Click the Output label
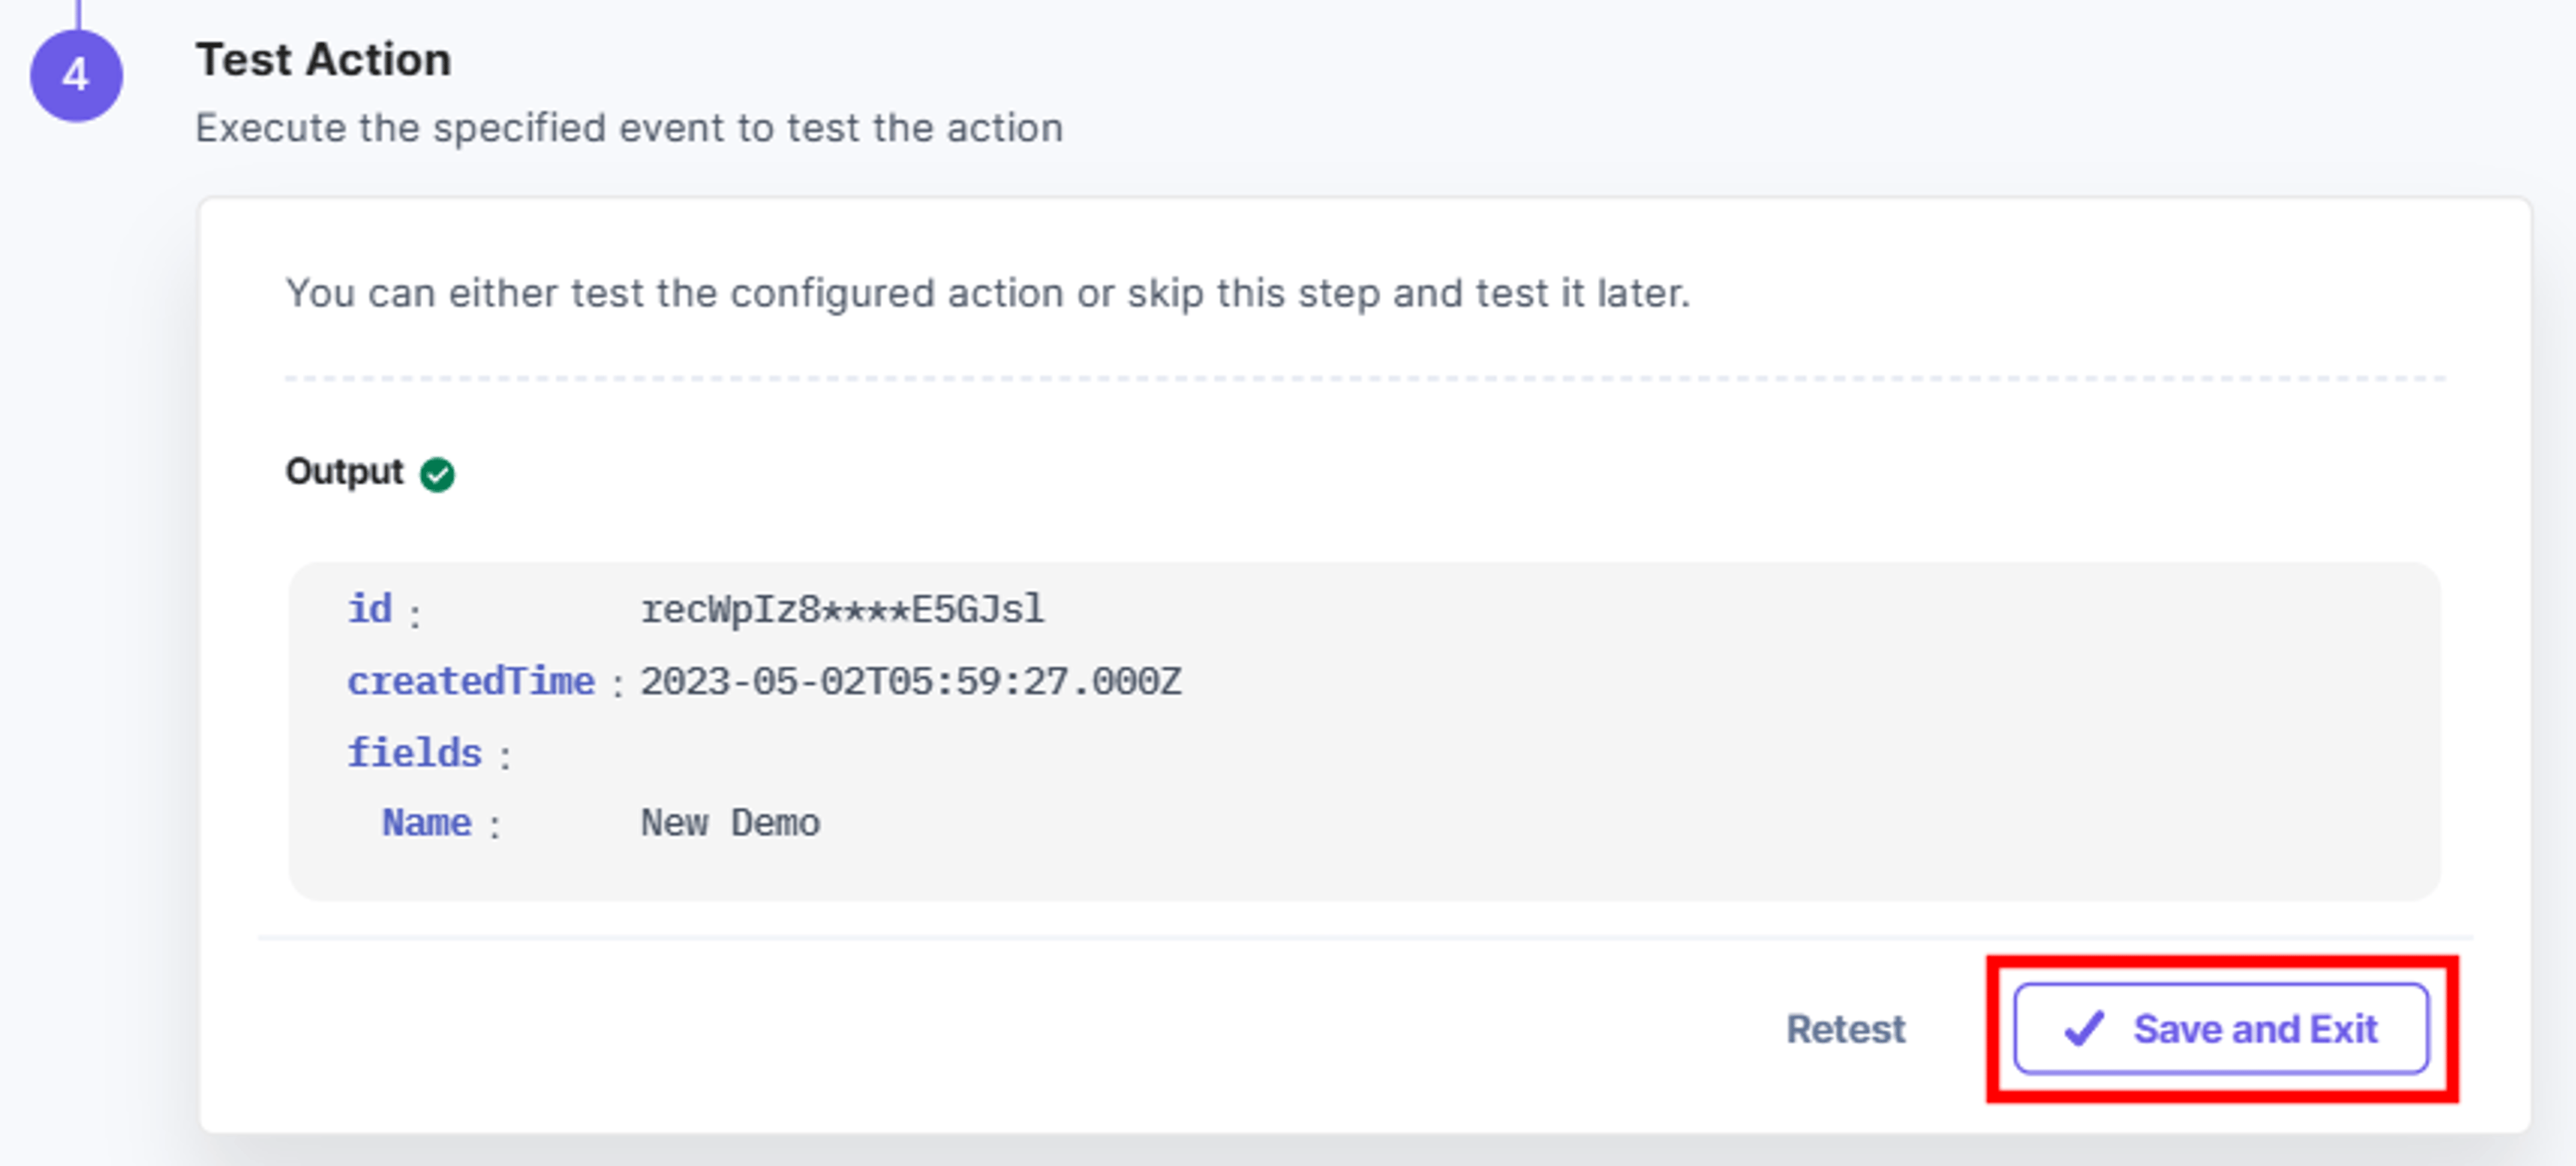 pos(344,471)
